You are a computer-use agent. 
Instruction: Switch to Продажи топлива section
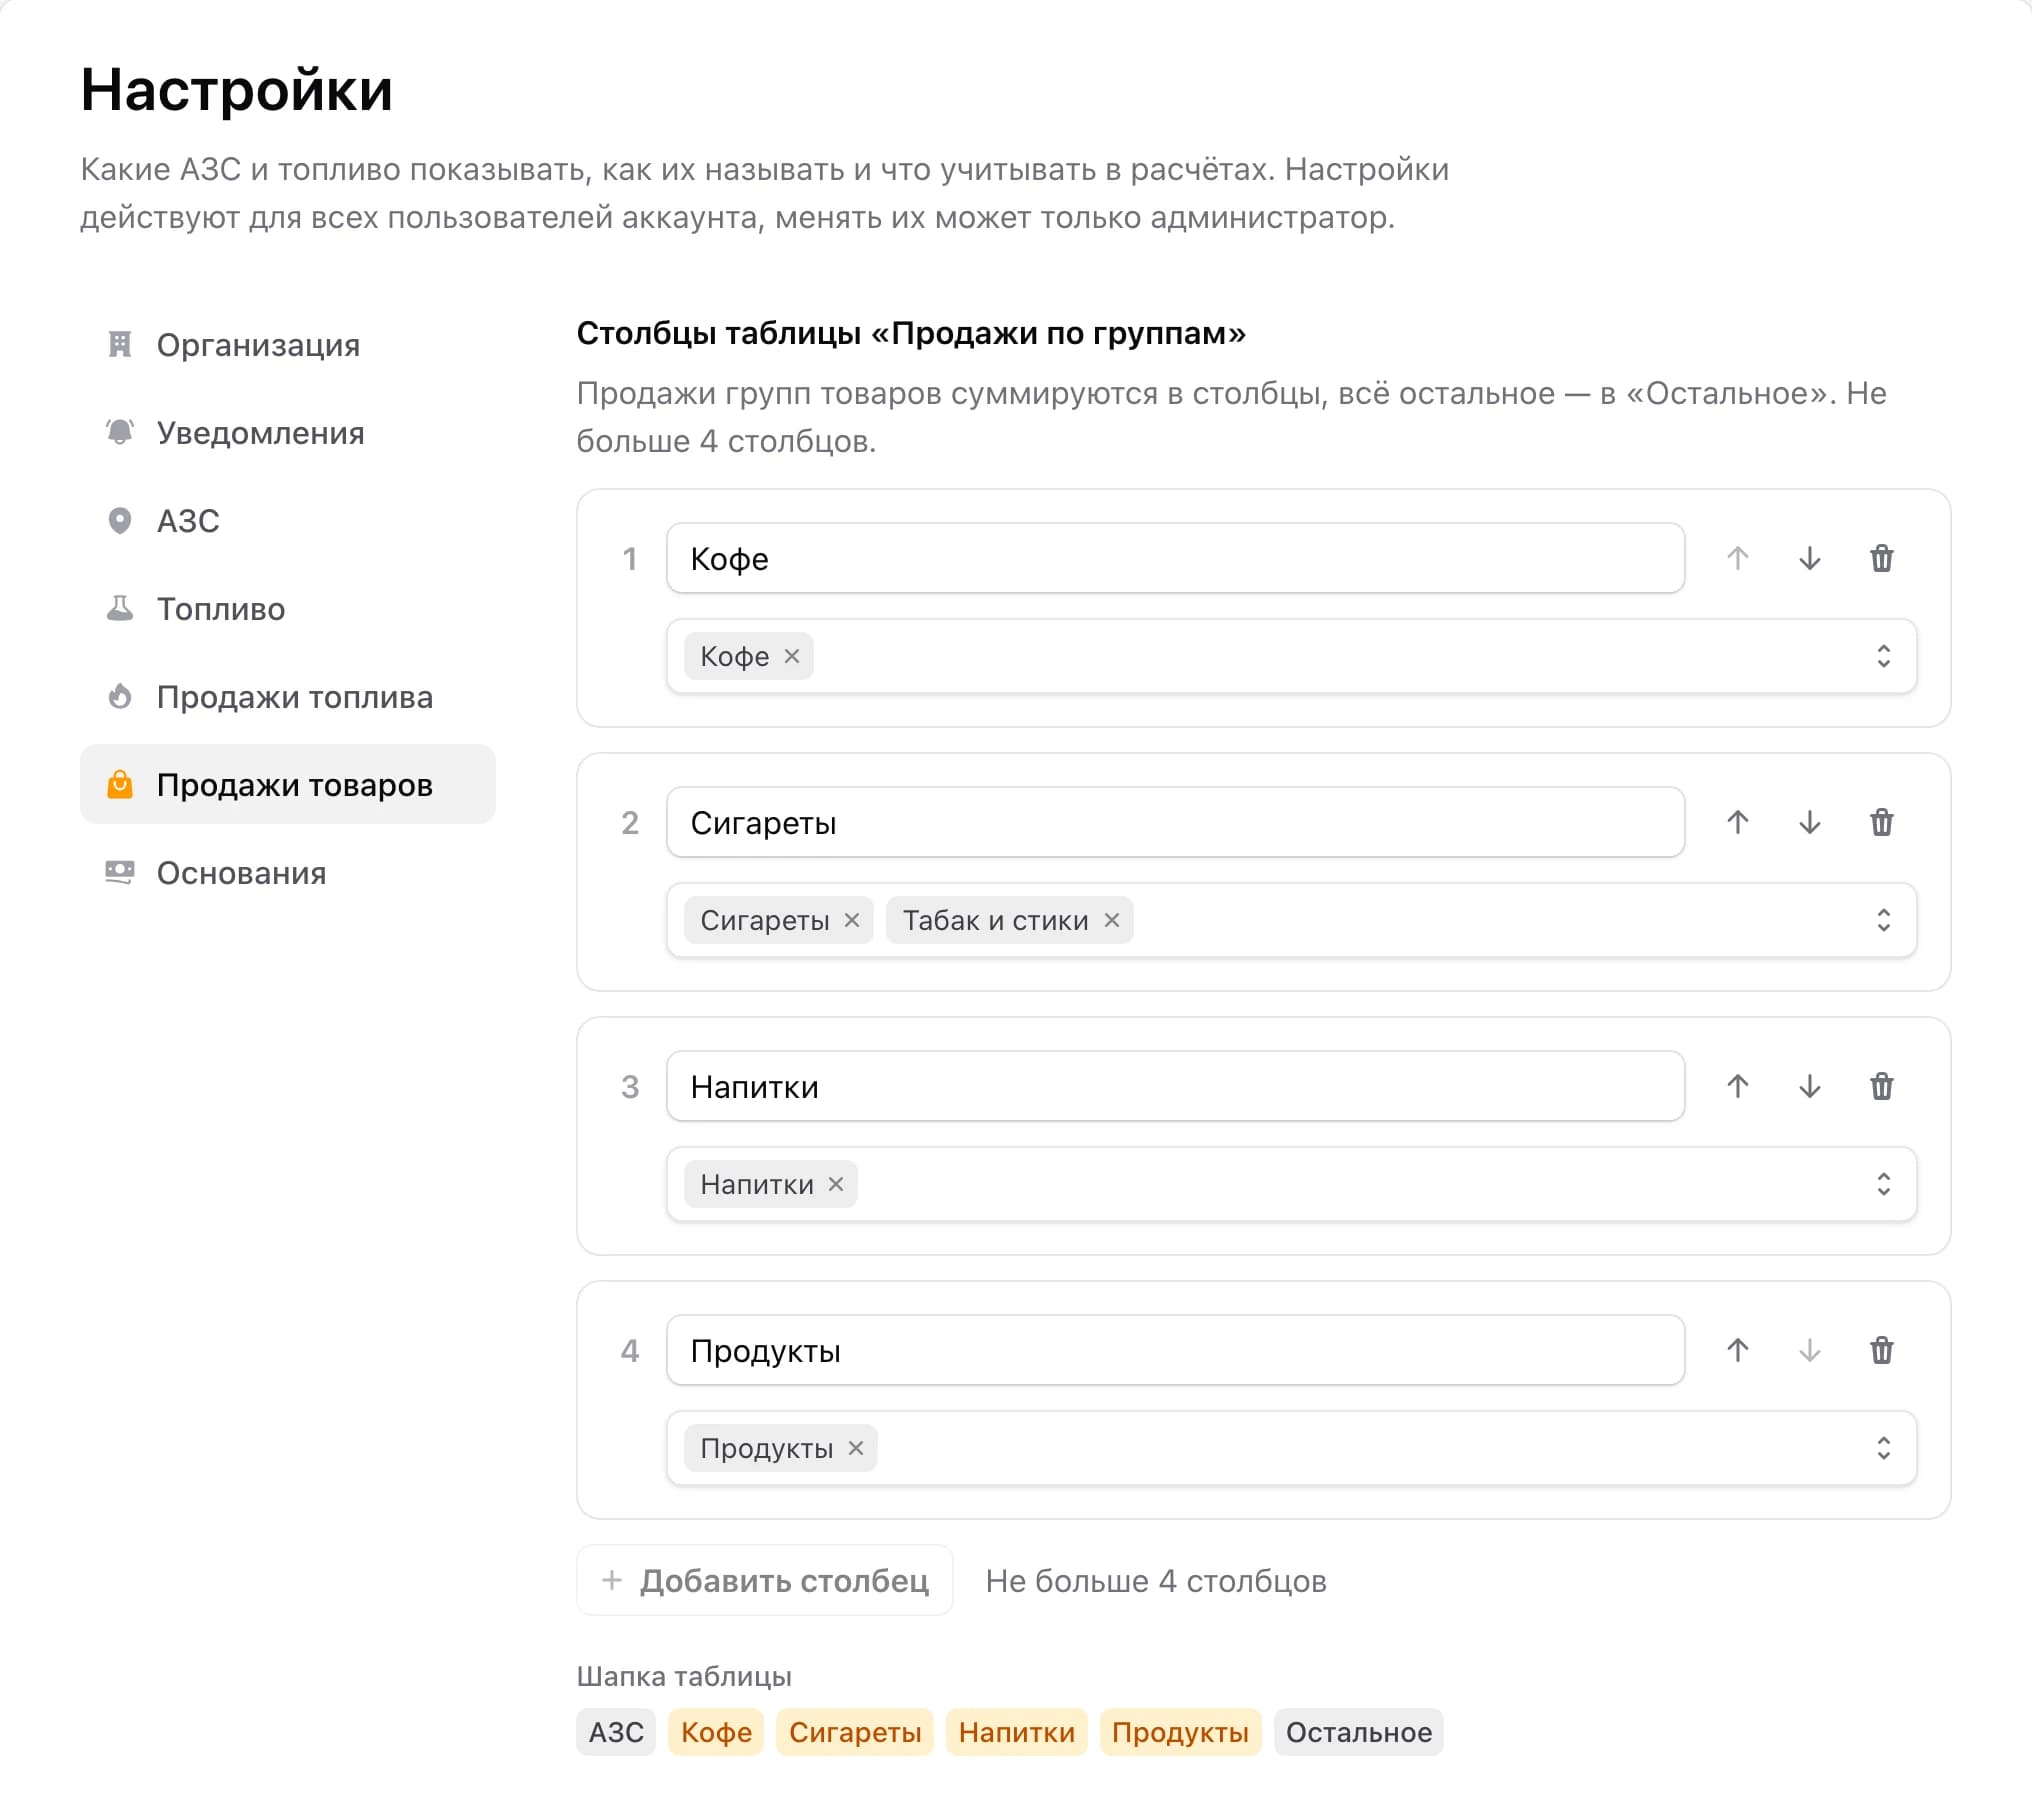(288, 696)
